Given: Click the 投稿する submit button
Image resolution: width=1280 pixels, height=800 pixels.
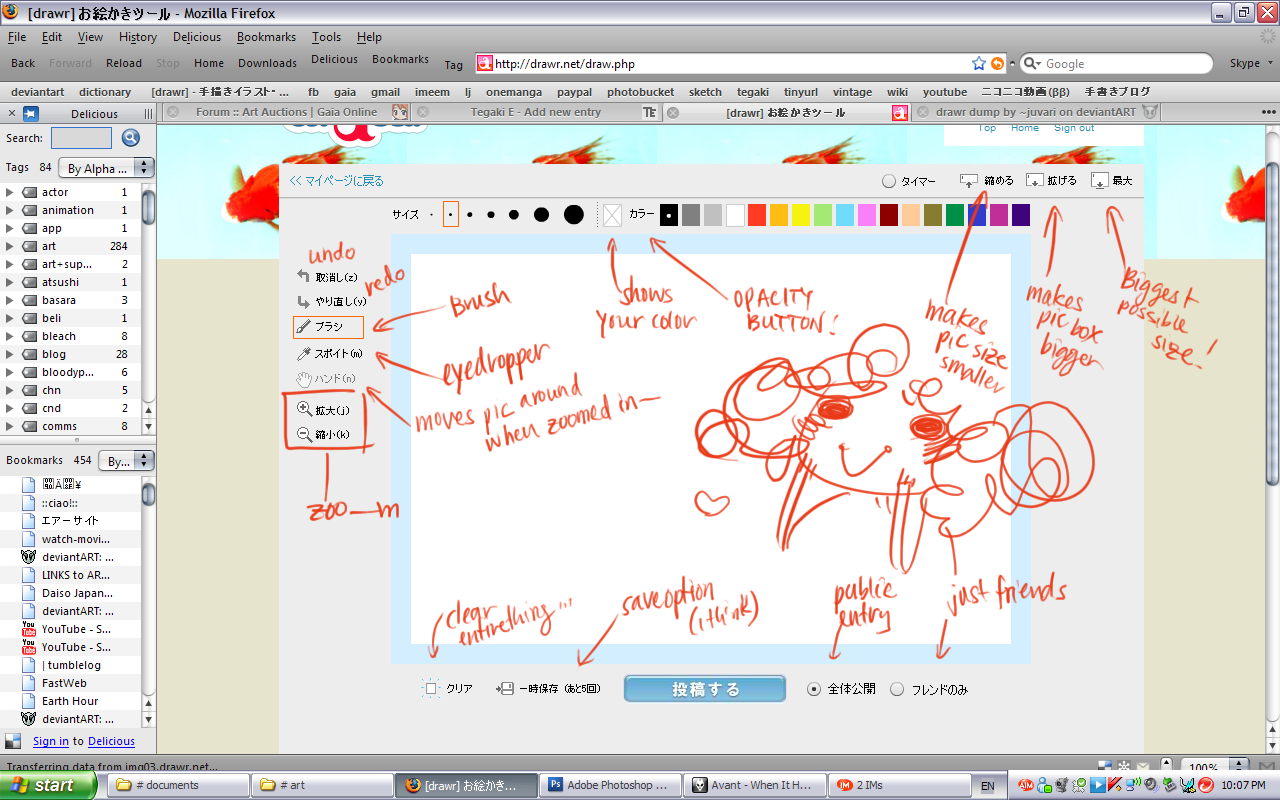Looking at the screenshot, I should 705,689.
